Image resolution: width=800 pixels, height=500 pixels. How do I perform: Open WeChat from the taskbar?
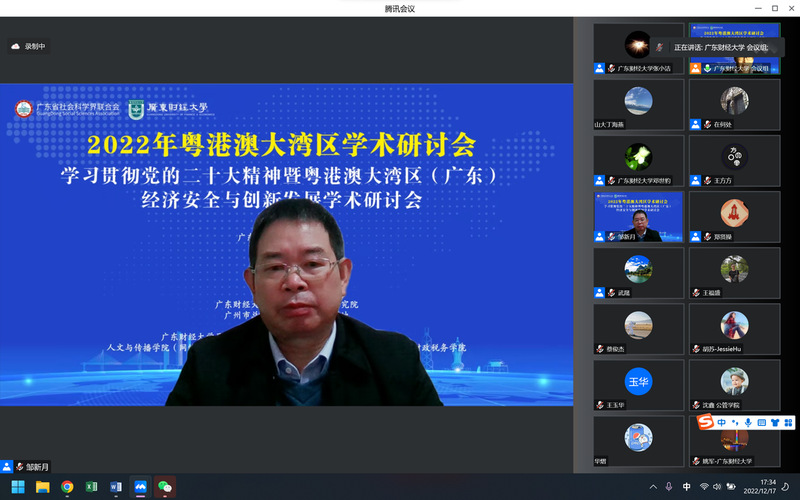[x=165, y=487]
